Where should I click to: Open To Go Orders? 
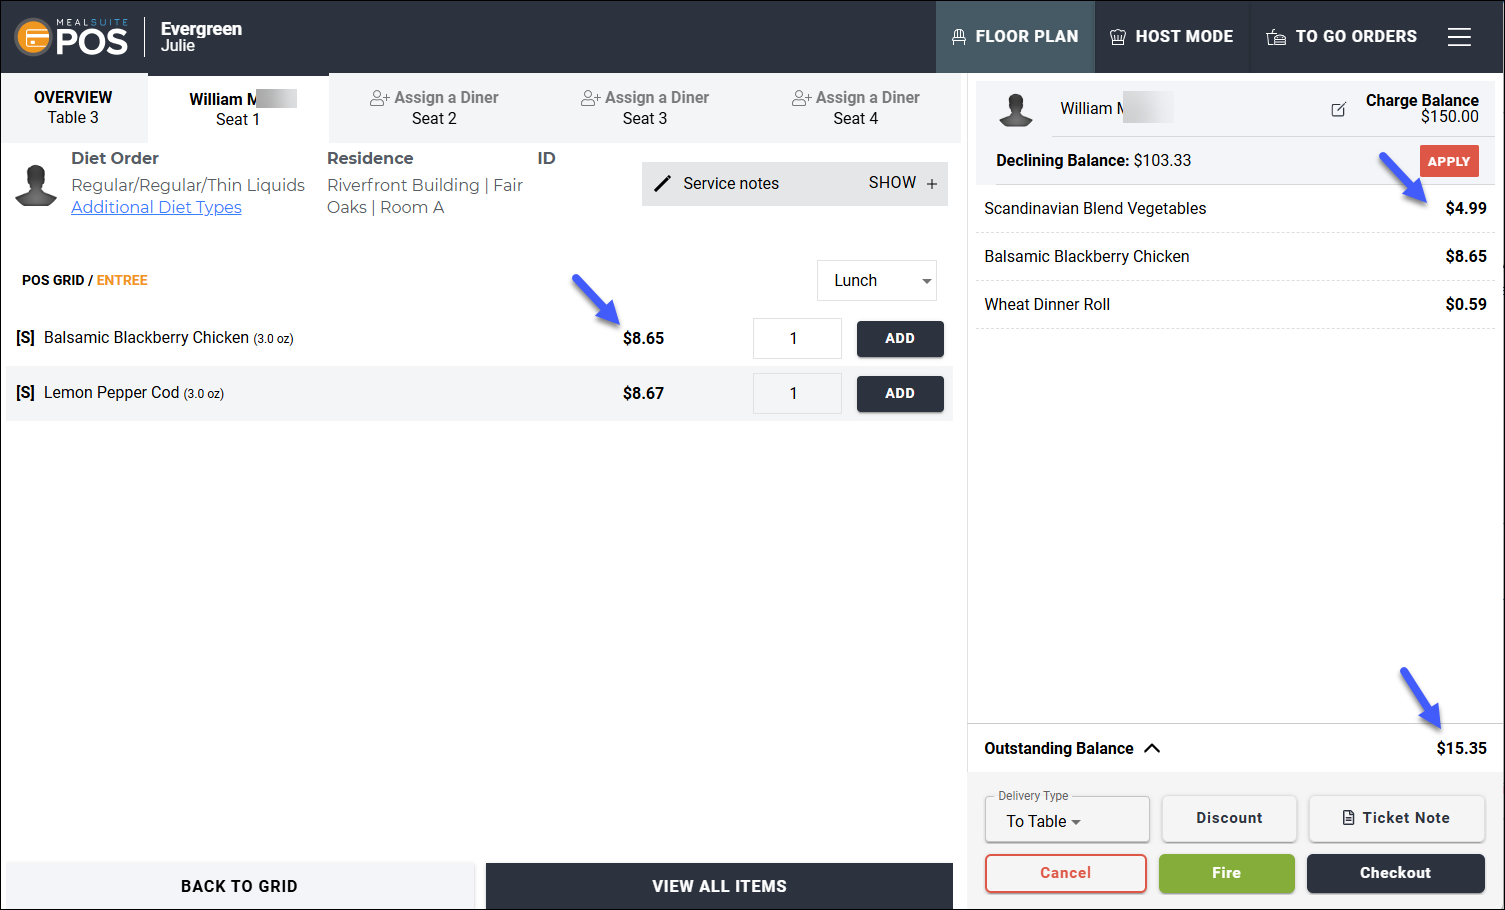(x=1341, y=37)
